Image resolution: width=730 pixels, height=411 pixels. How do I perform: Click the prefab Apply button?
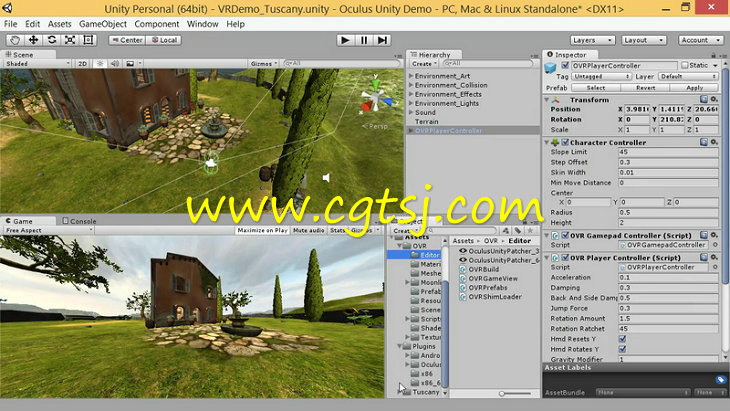(694, 88)
